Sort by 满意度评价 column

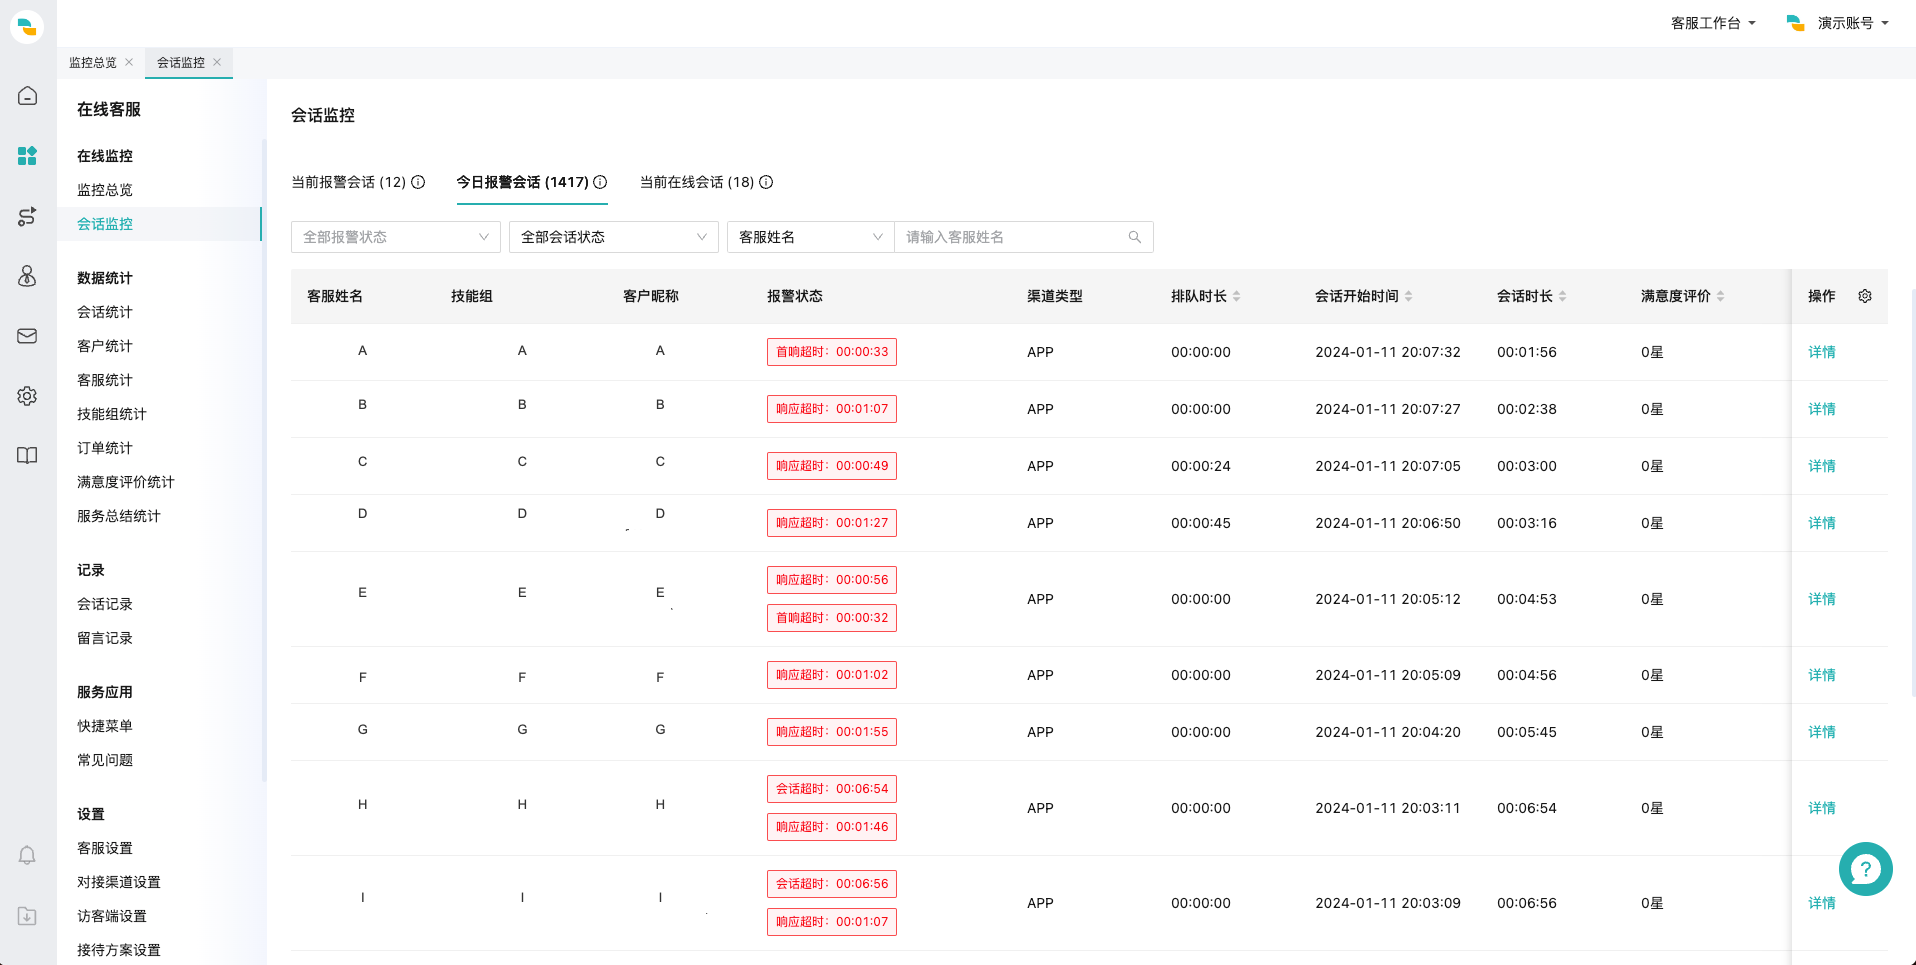point(1720,296)
